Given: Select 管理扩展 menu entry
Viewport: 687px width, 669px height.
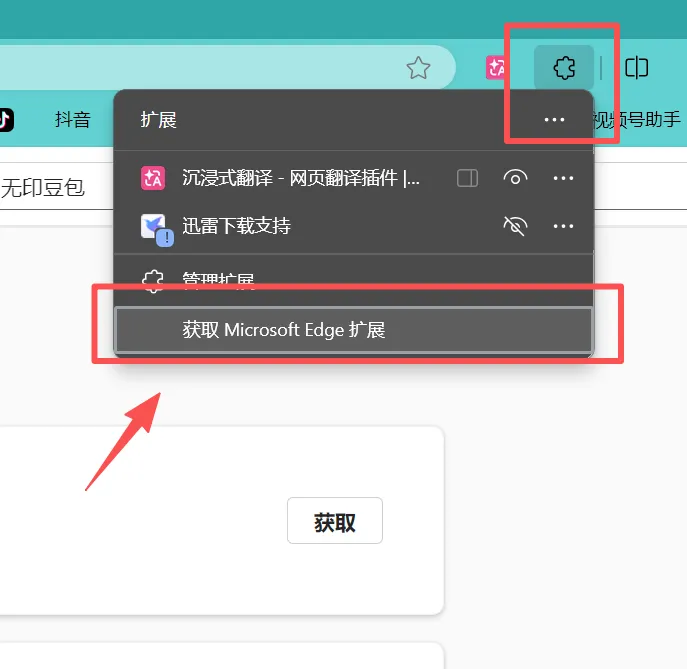Looking at the screenshot, I should click(x=353, y=280).
